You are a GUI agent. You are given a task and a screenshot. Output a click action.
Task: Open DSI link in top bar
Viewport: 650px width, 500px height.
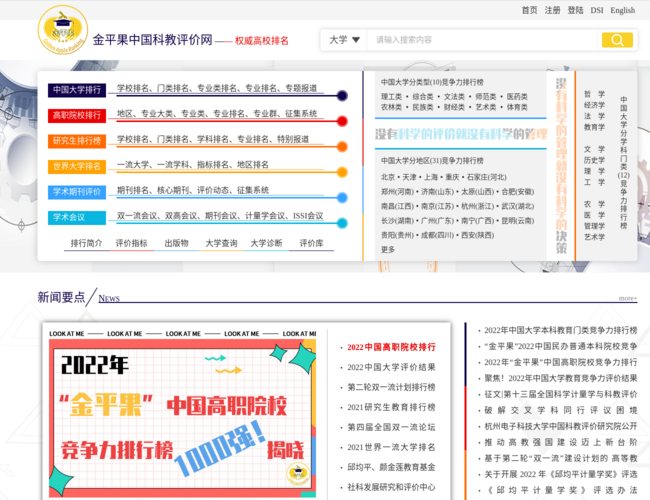597,10
